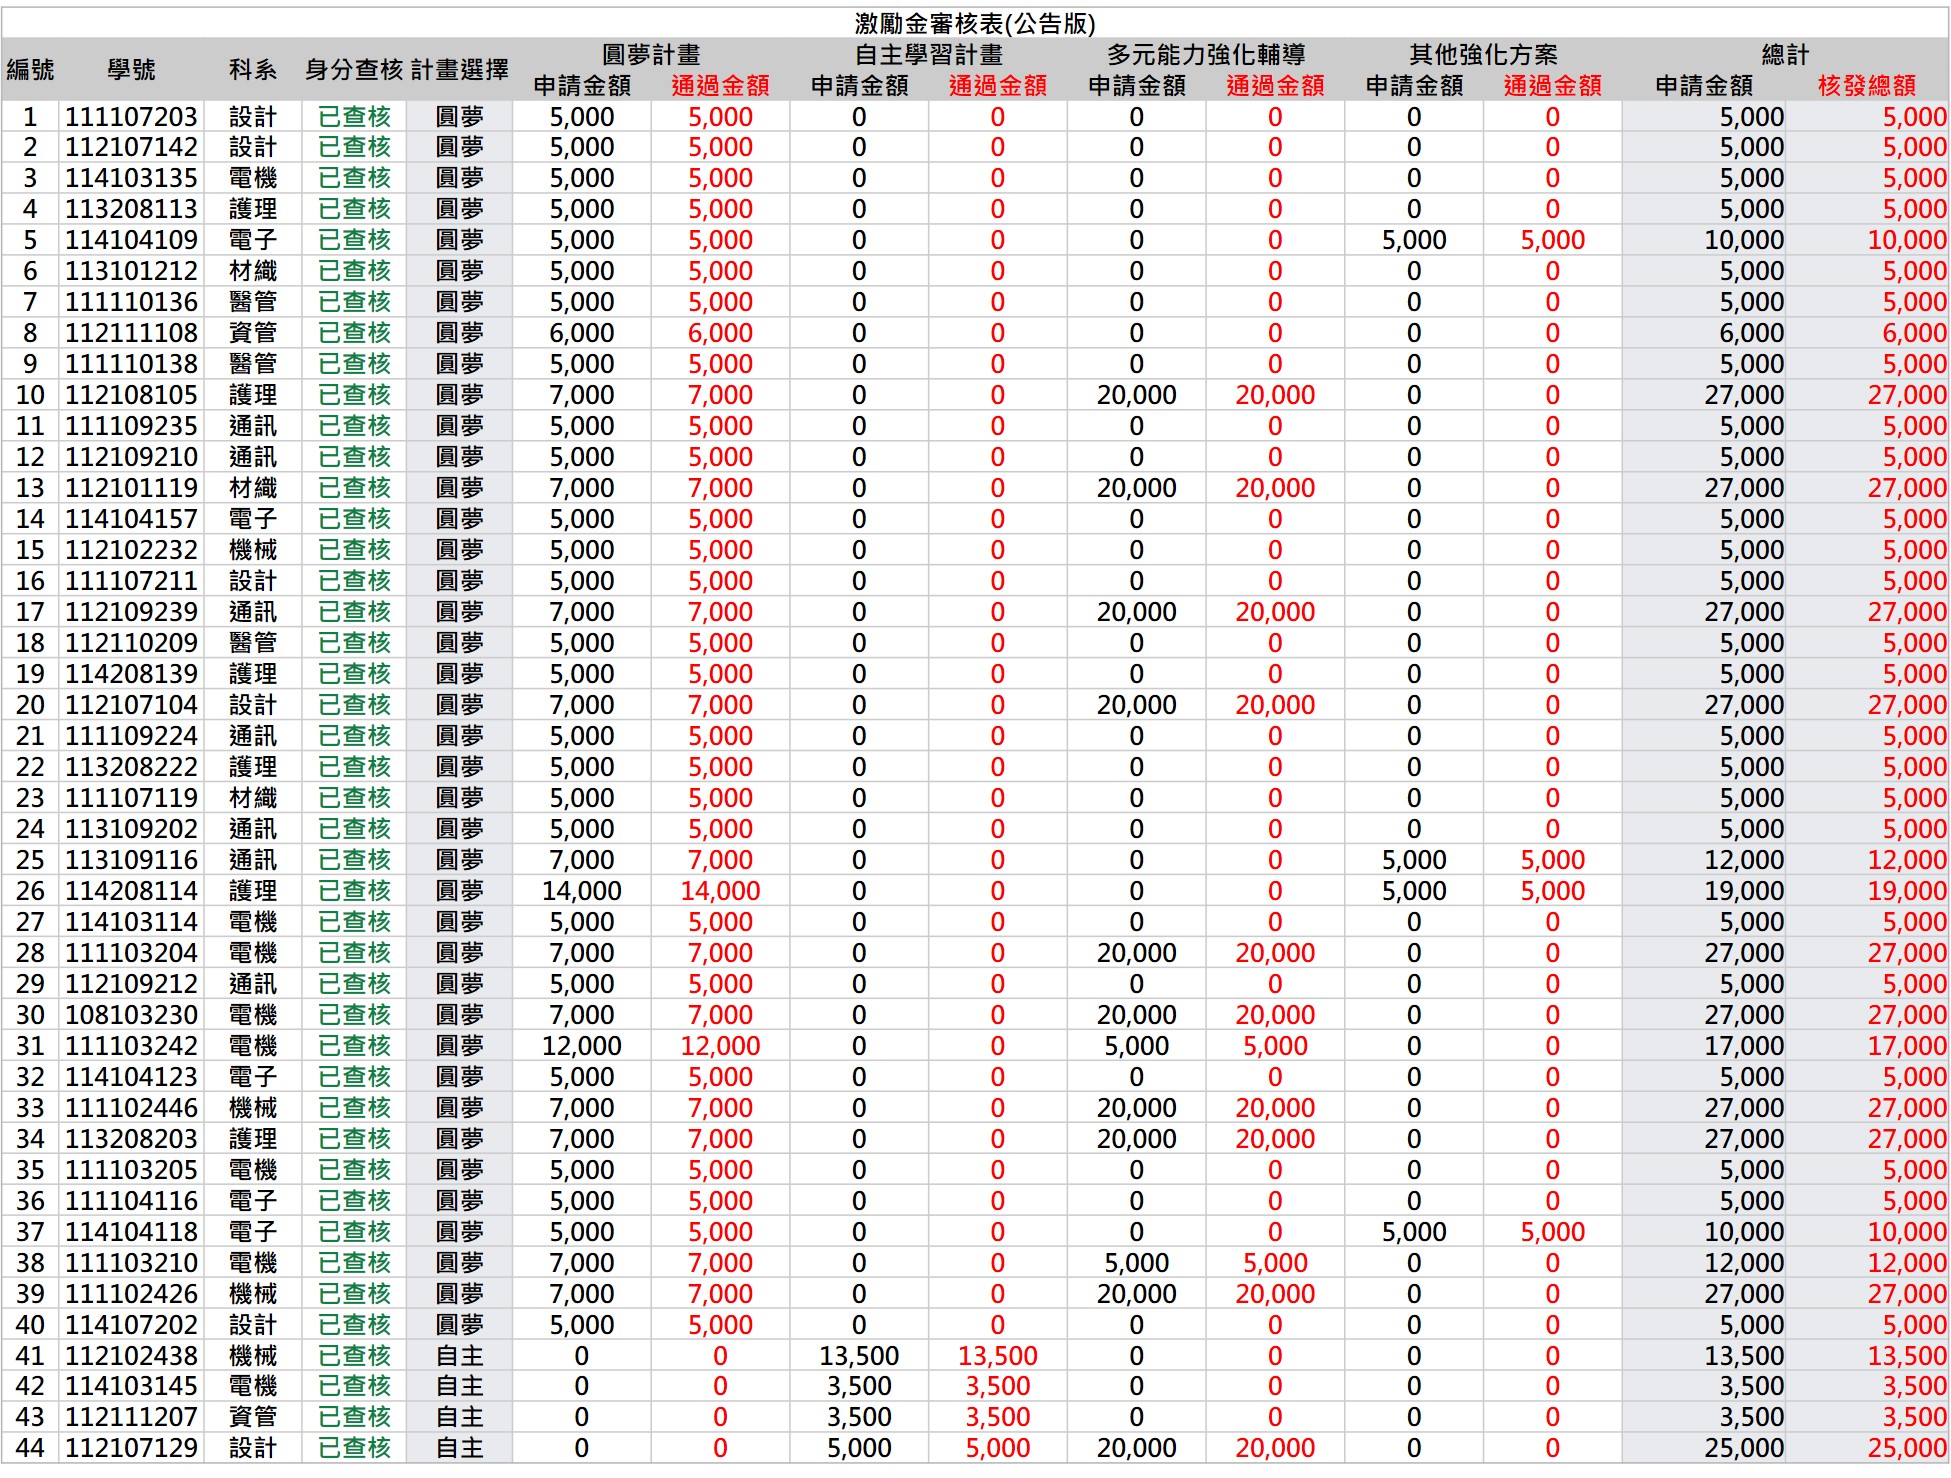Select the 圓夢計畫 group header
Viewport: 1951px width, 1478px height.
tap(651, 54)
